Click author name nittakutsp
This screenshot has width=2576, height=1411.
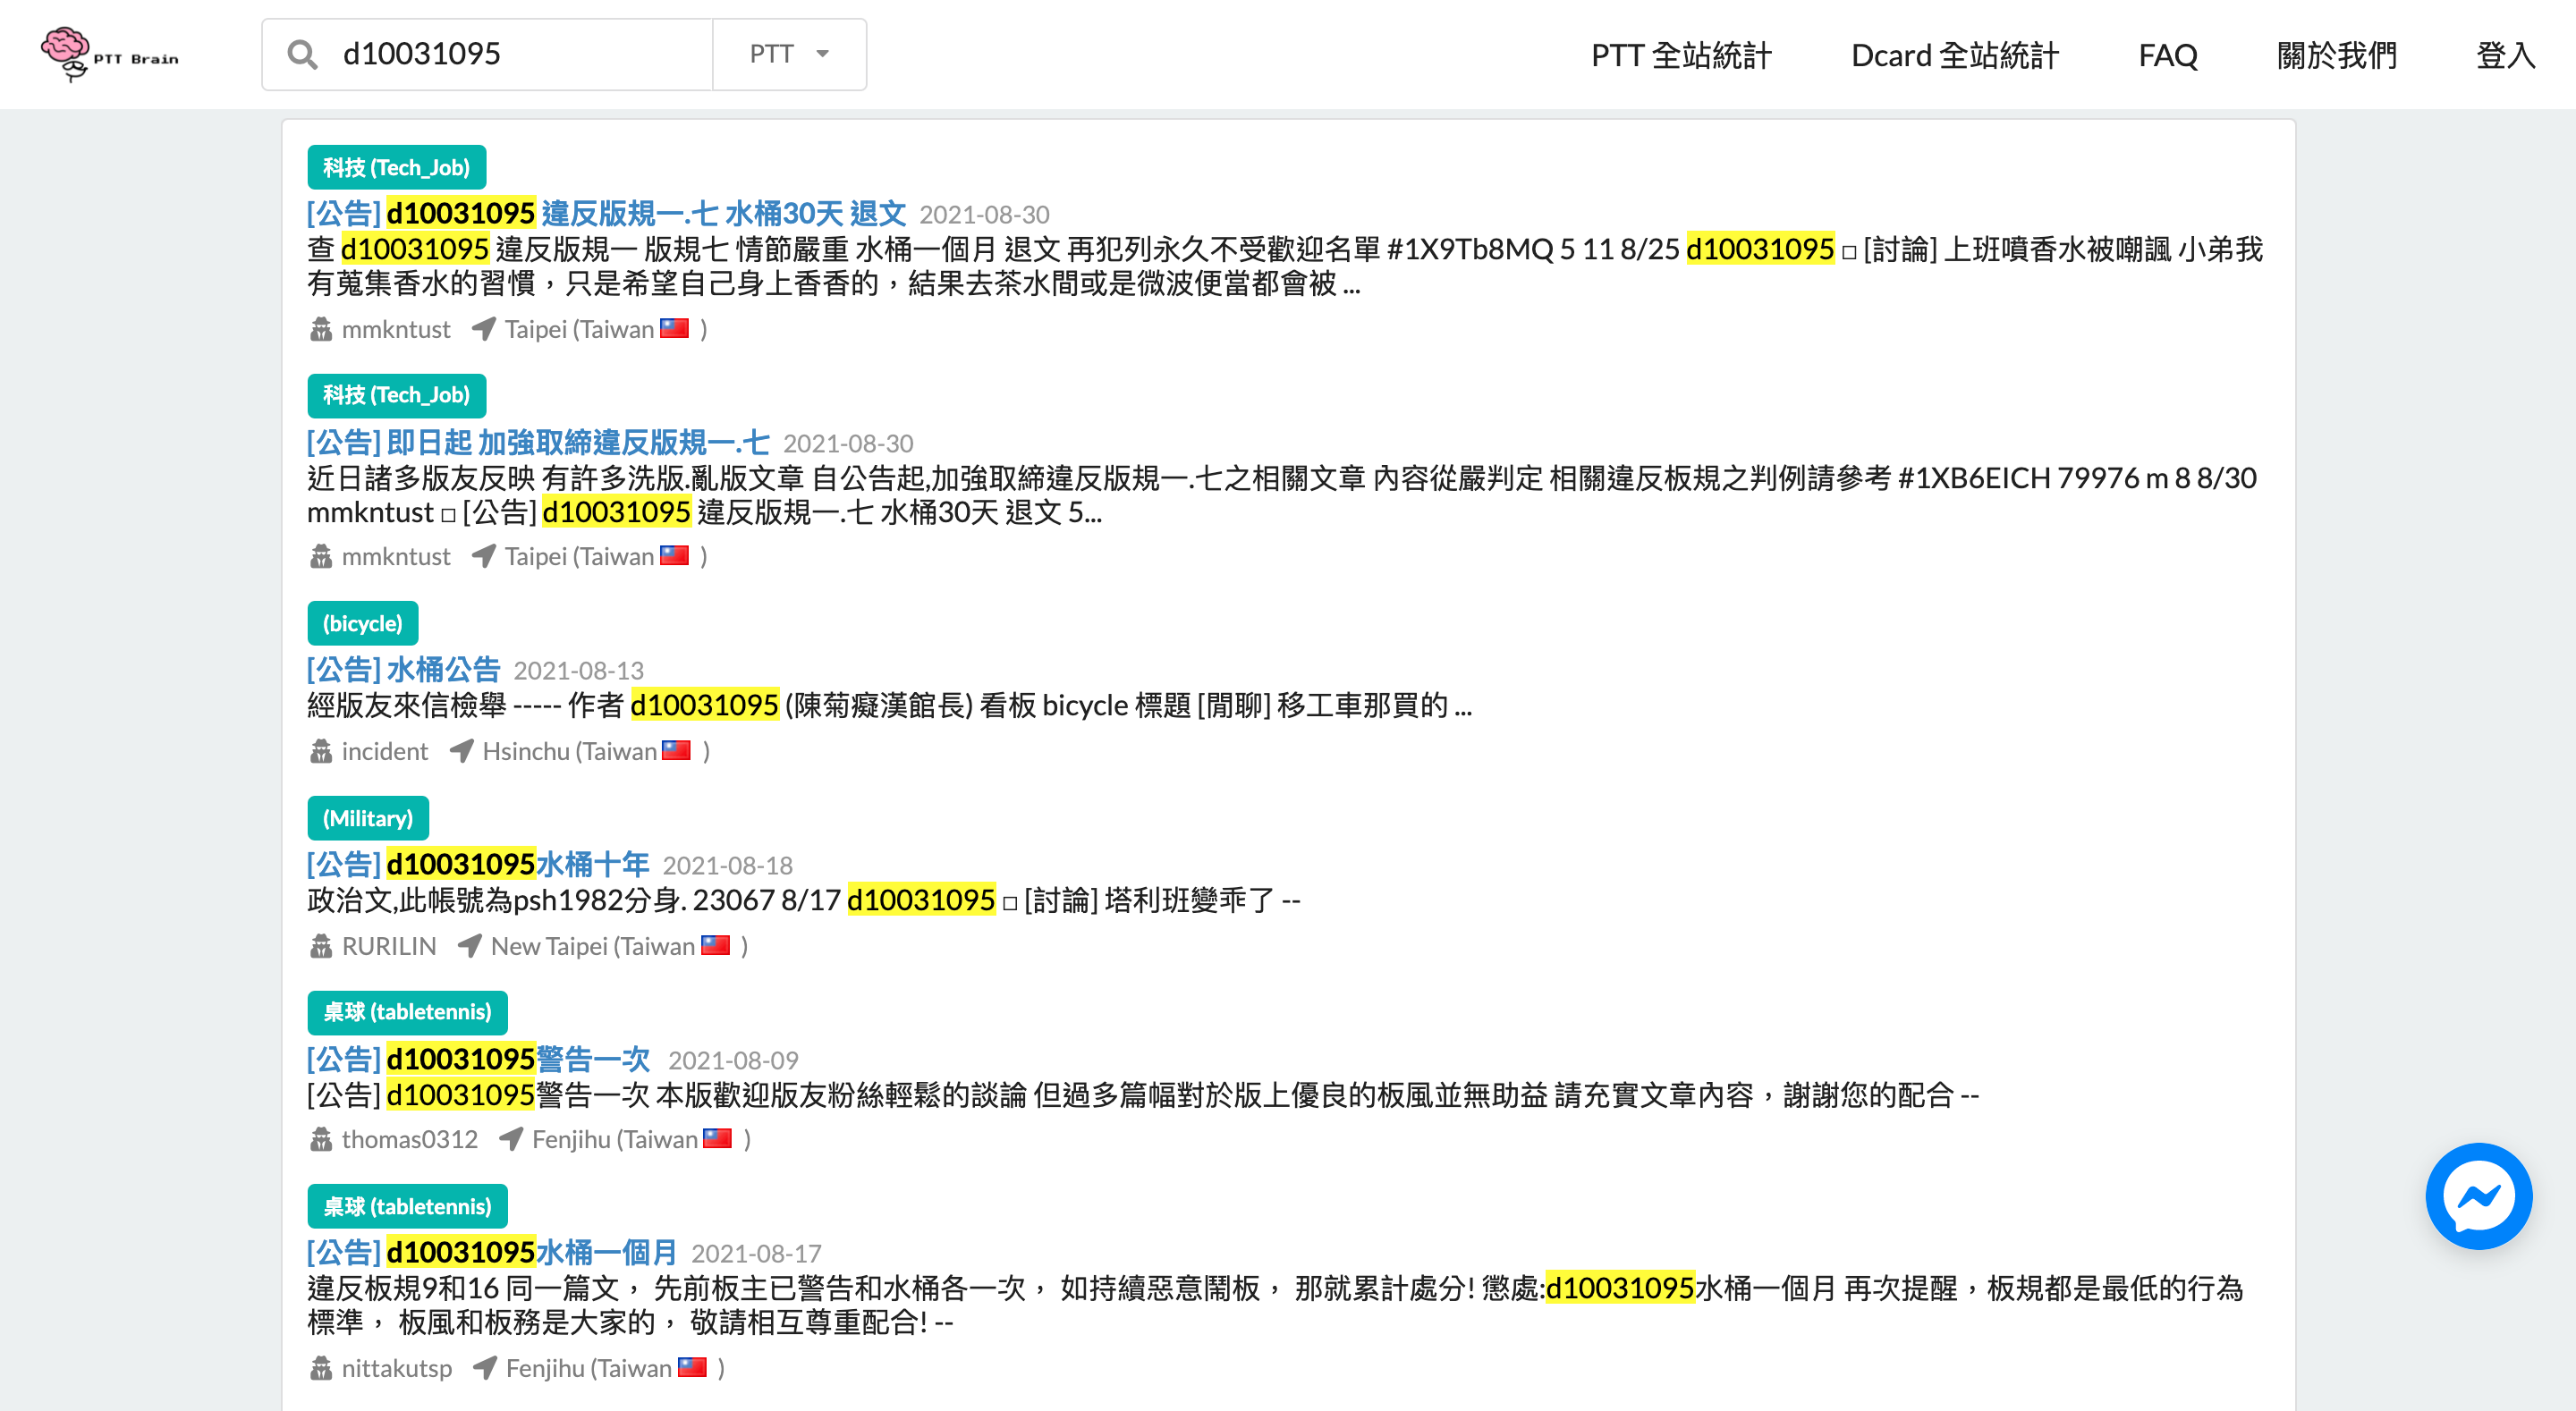coord(396,1368)
